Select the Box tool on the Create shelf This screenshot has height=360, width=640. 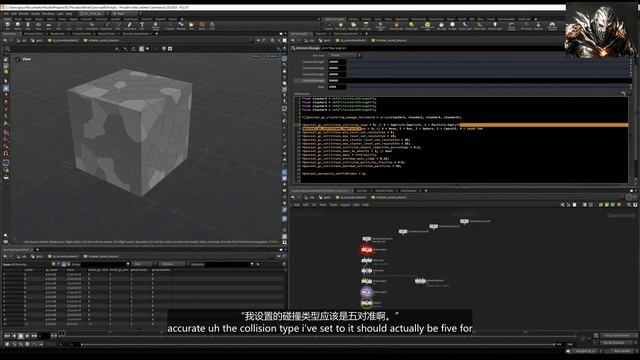[8, 26]
